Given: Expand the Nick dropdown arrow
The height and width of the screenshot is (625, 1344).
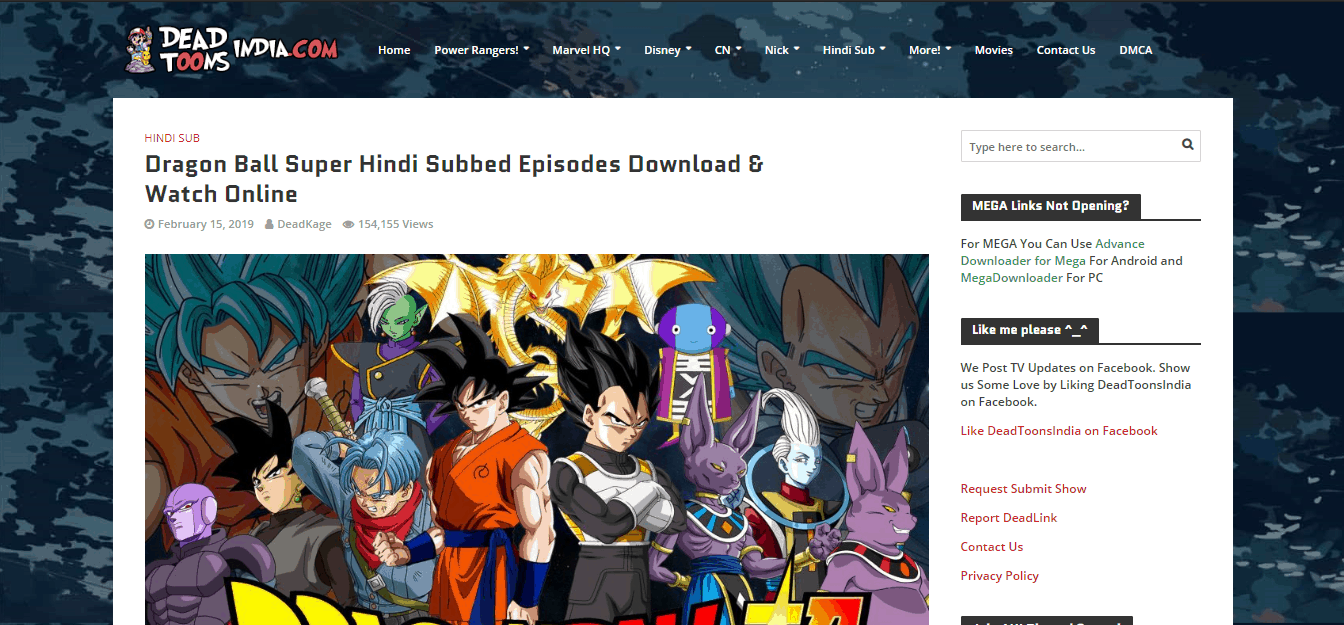Looking at the screenshot, I should click(796, 48).
